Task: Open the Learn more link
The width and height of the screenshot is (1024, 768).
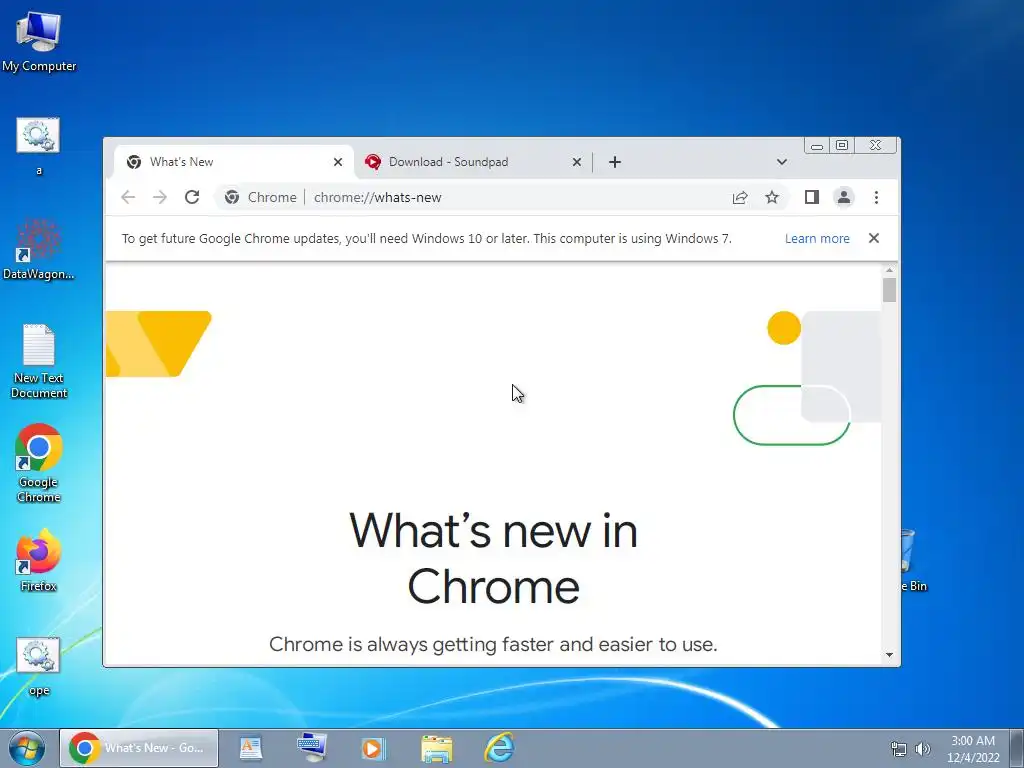Action: [x=817, y=238]
